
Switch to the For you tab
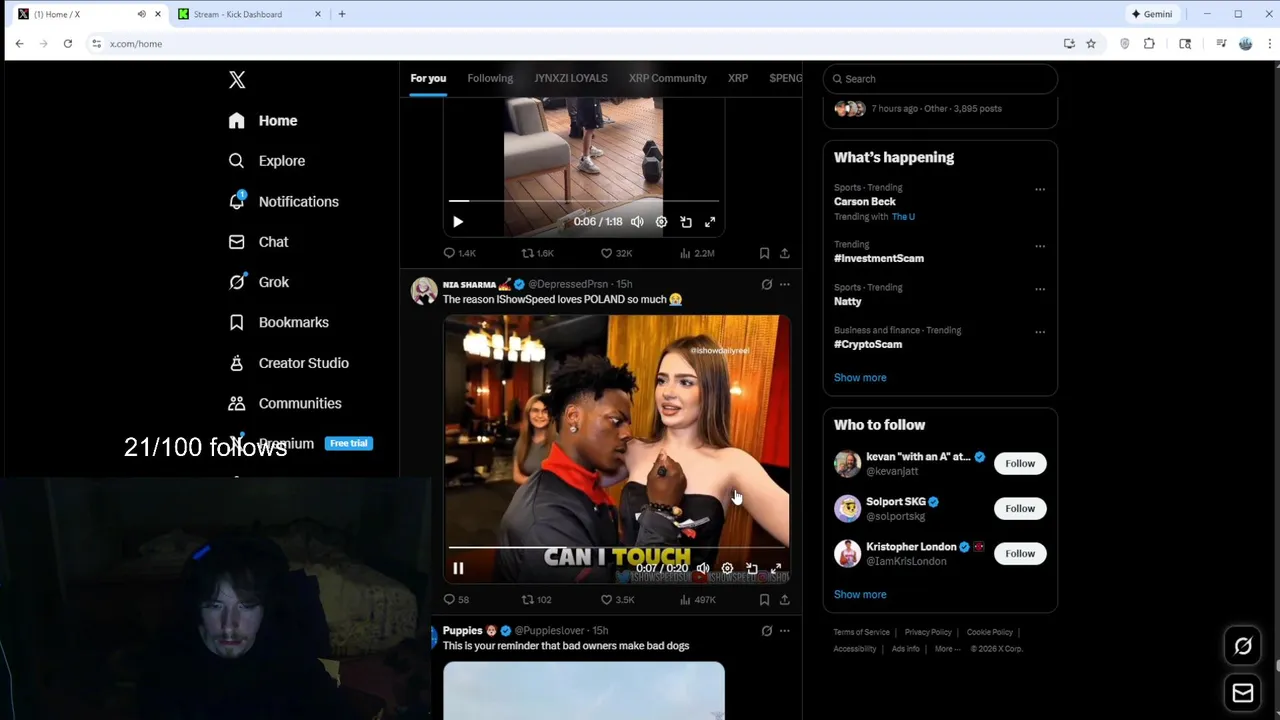tap(428, 78)
